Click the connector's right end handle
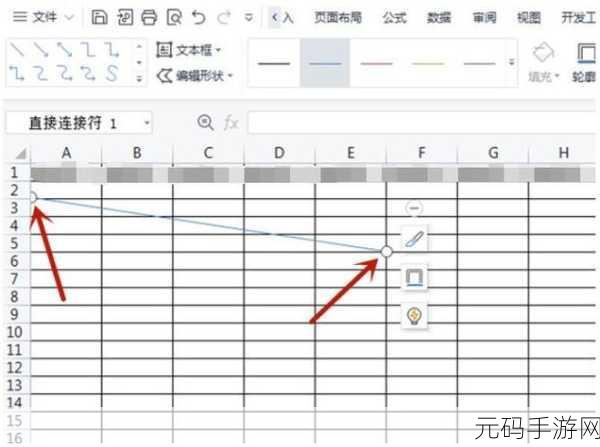600x447 pixels. pos(387,252)
